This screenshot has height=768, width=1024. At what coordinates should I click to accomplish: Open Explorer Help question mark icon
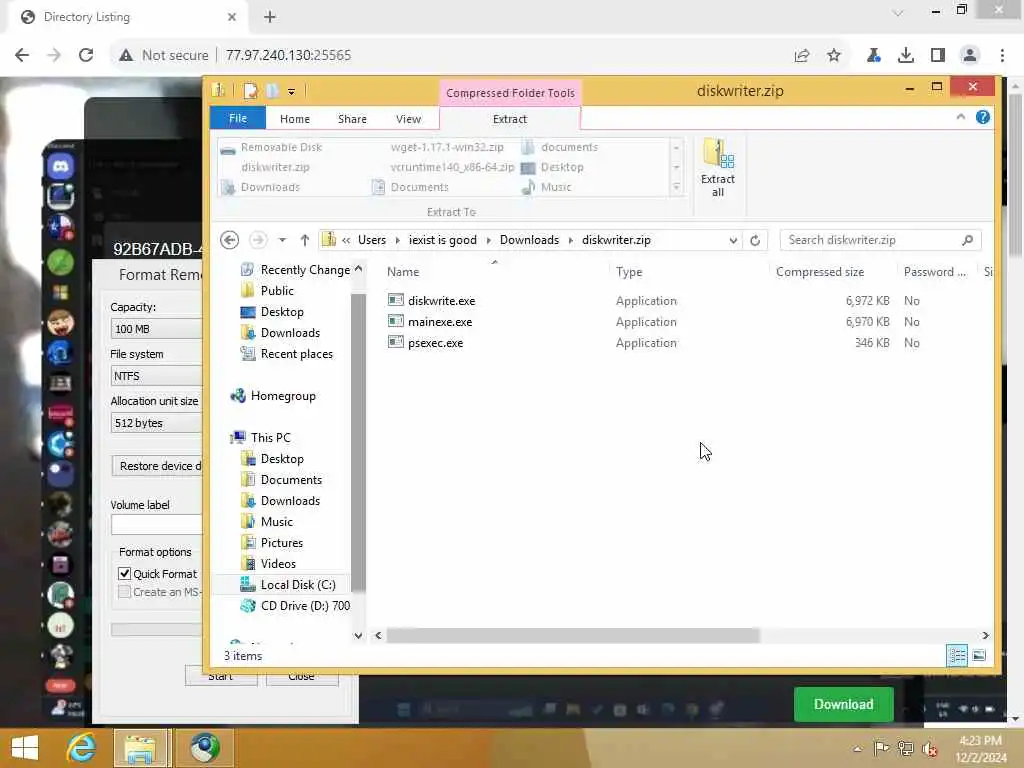[x=982, y=117]
